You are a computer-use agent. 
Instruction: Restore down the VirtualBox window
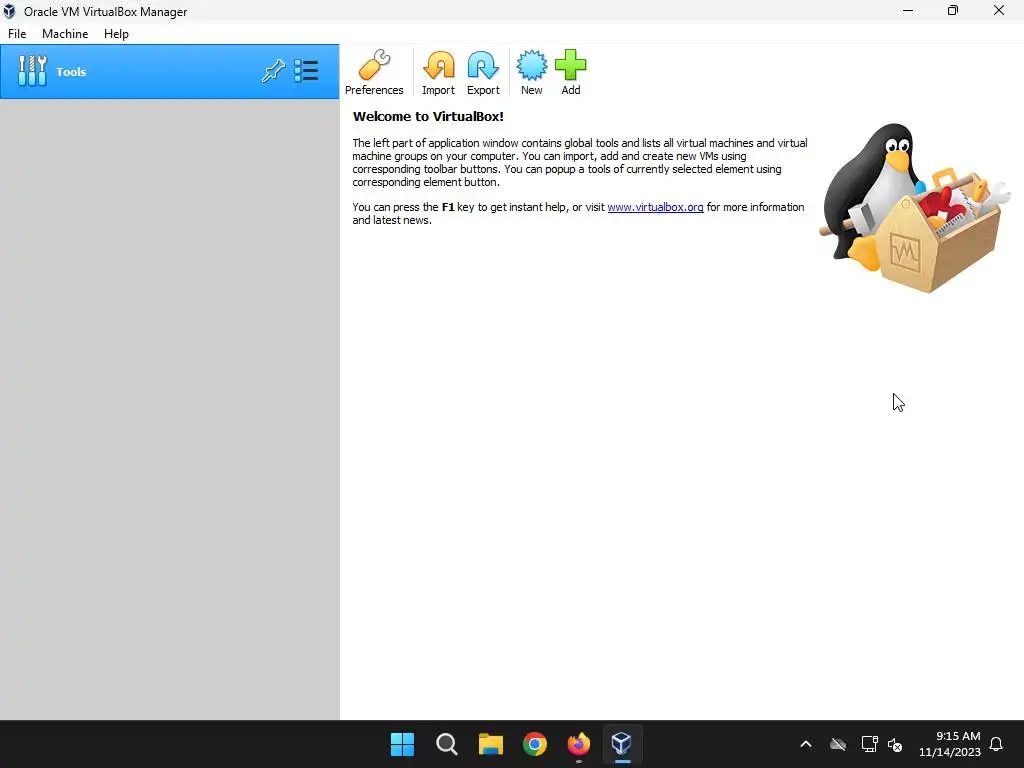pyautogui.click(x=953, y=10)
